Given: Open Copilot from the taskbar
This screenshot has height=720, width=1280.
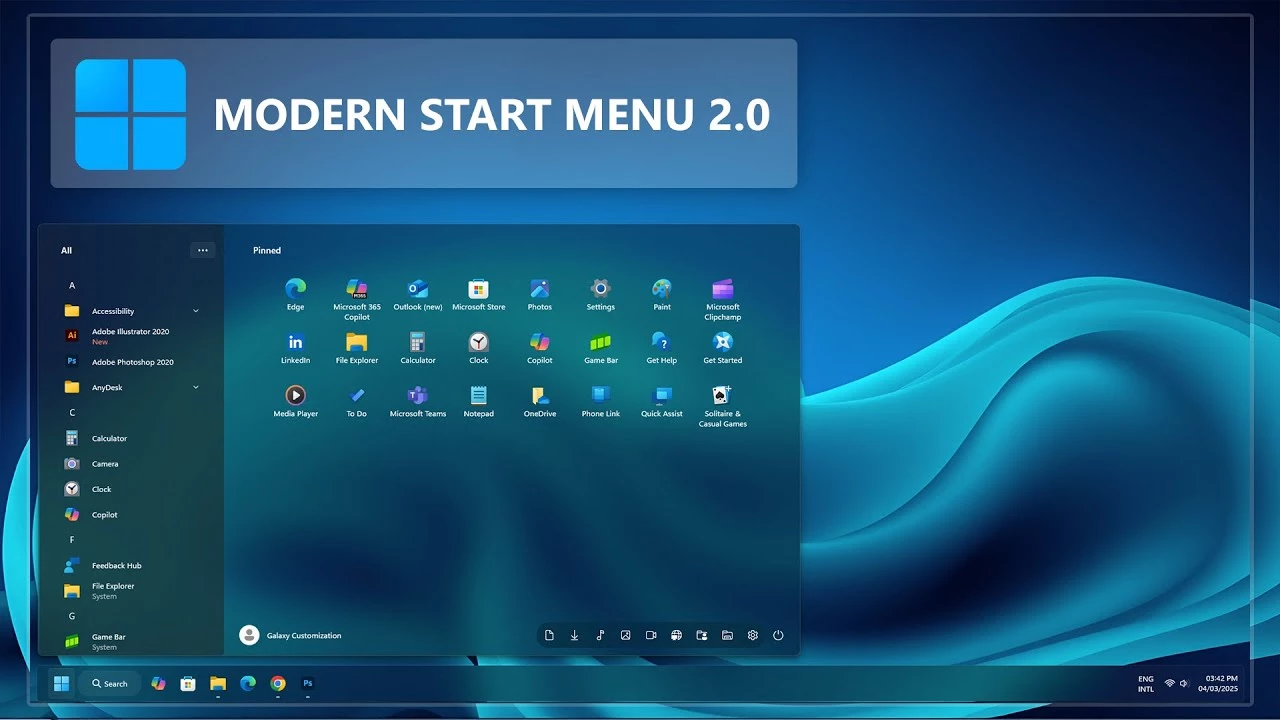Looking at the screenshot, I should (158, 684).
